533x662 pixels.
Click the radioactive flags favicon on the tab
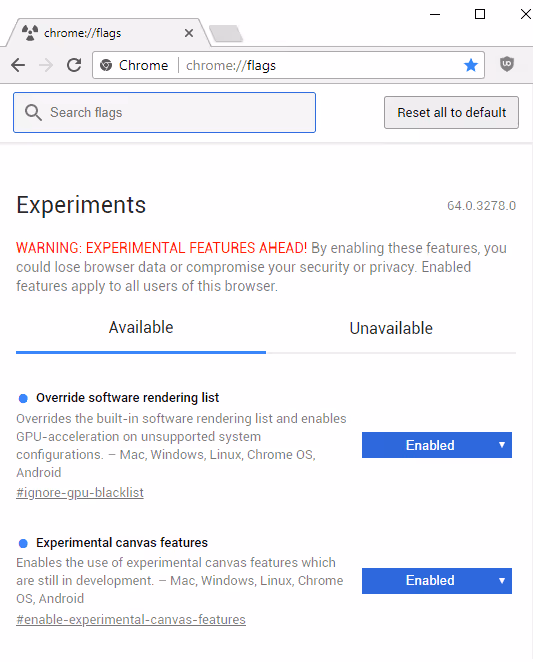(x=30, y=33)
